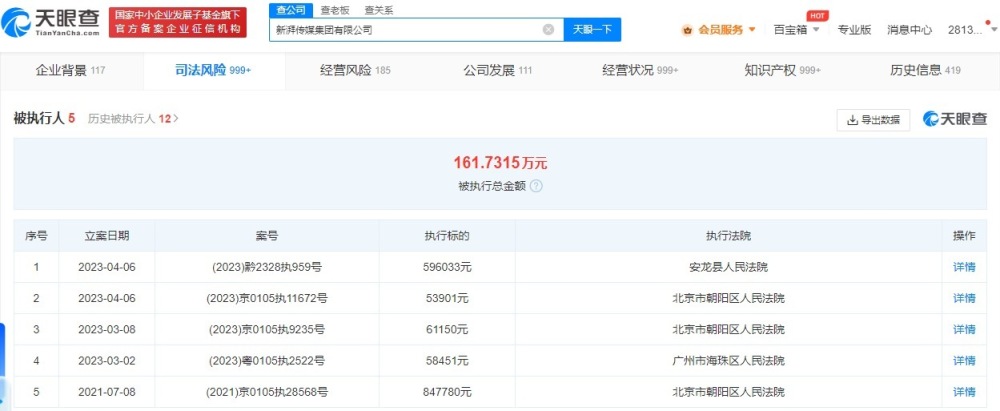Switch to 查公司 search tab

point(291,10)
